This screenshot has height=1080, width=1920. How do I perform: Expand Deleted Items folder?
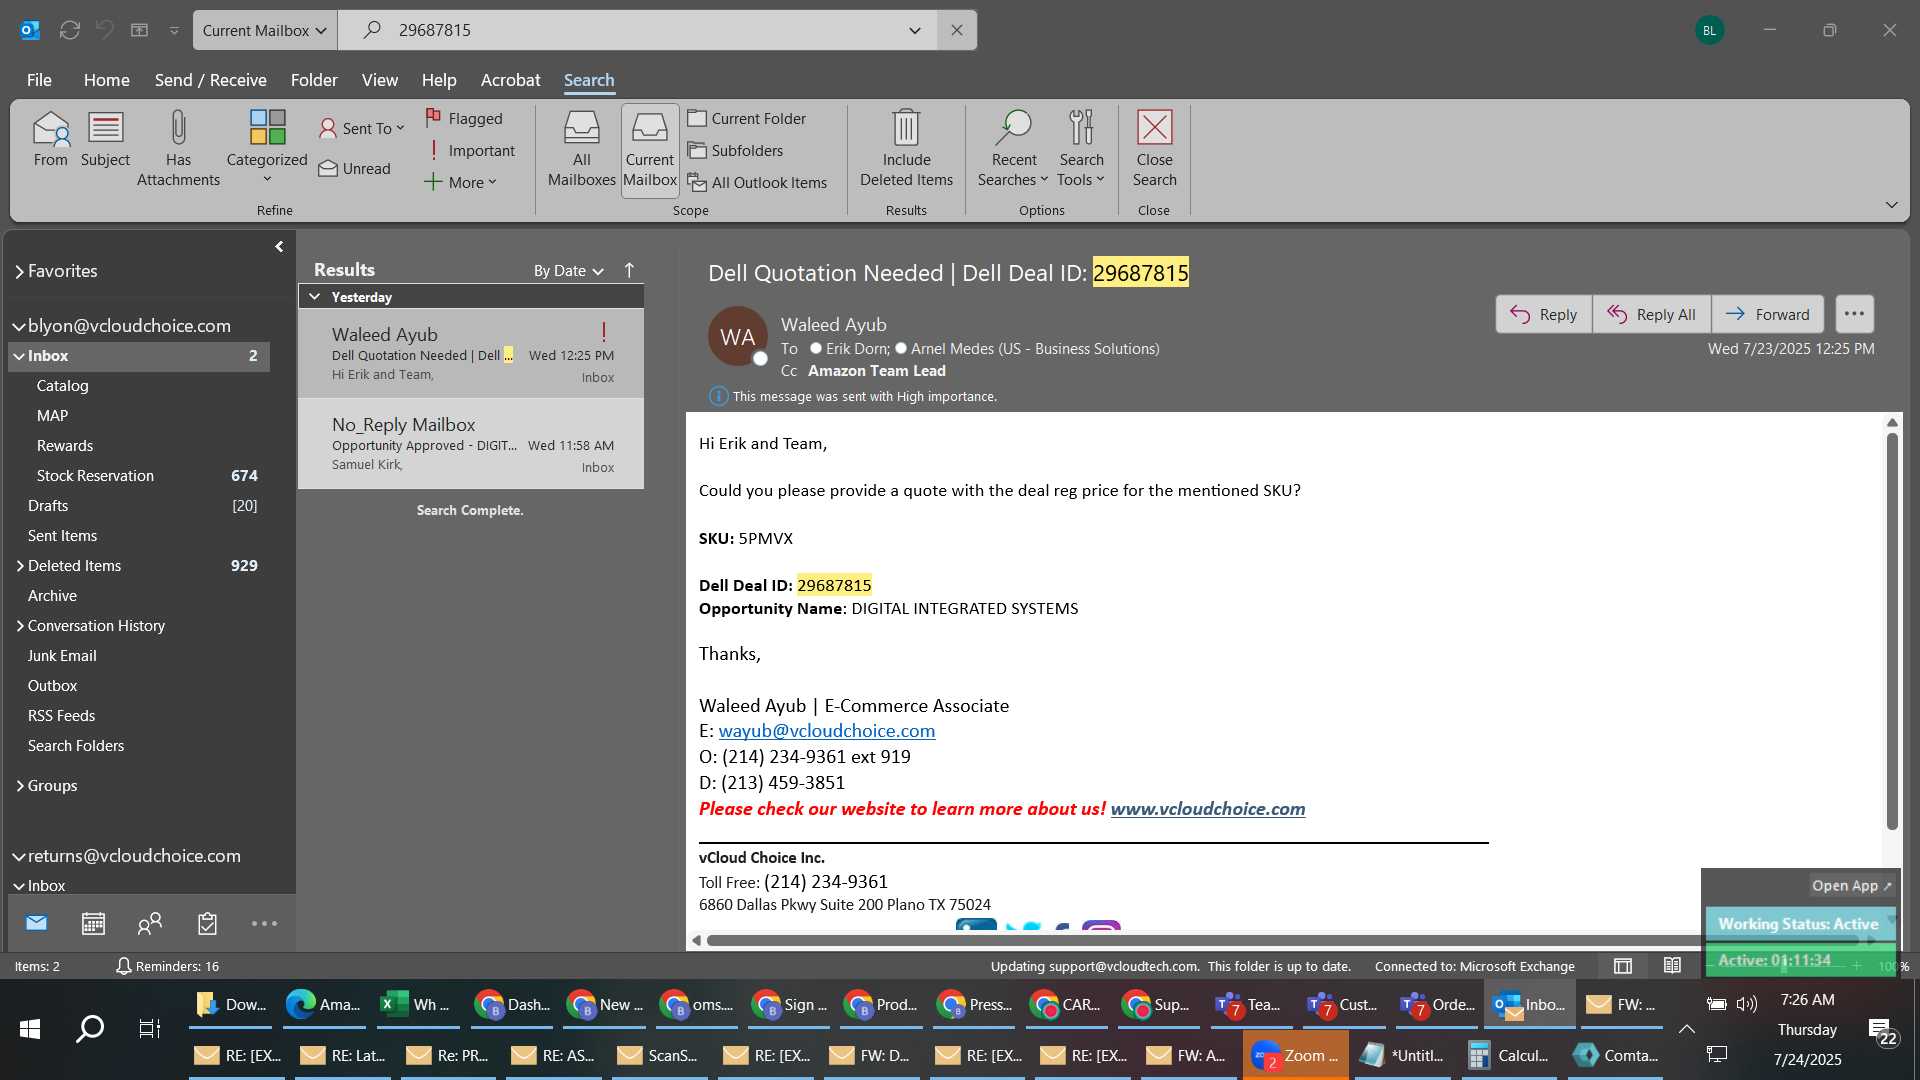(x=19, y=566)
